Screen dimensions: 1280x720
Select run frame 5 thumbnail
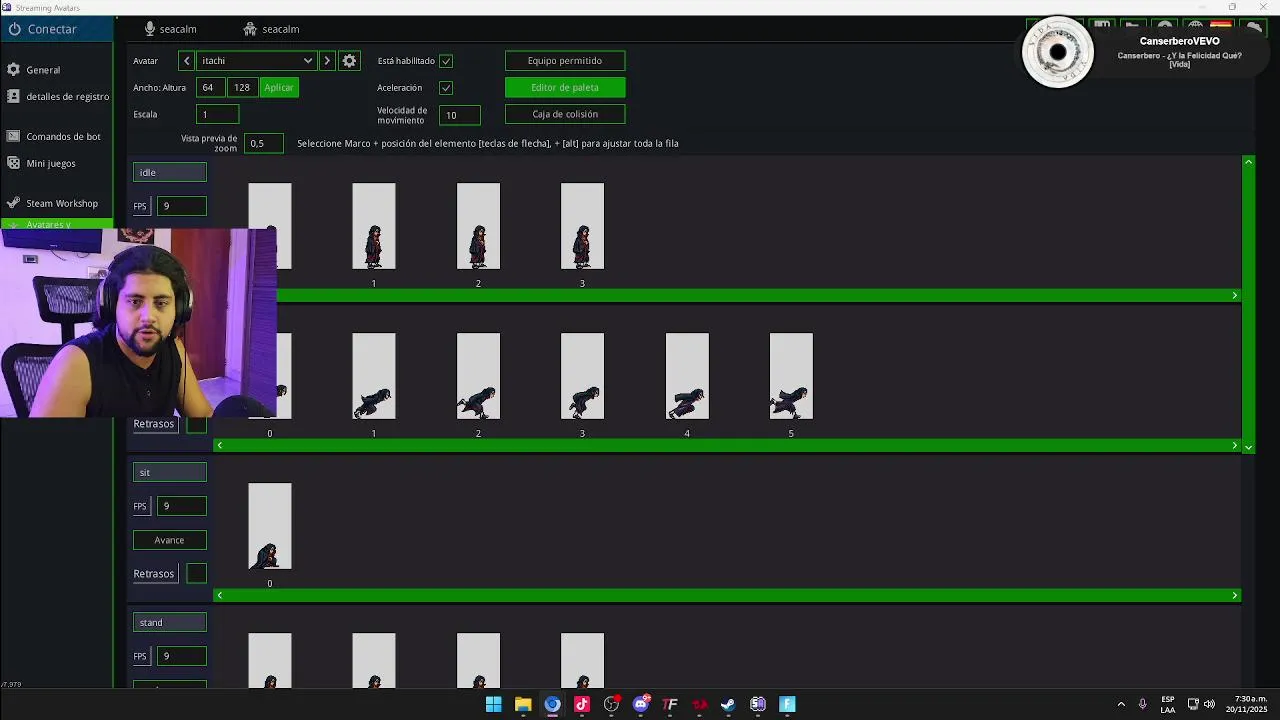tap(791, 376)
